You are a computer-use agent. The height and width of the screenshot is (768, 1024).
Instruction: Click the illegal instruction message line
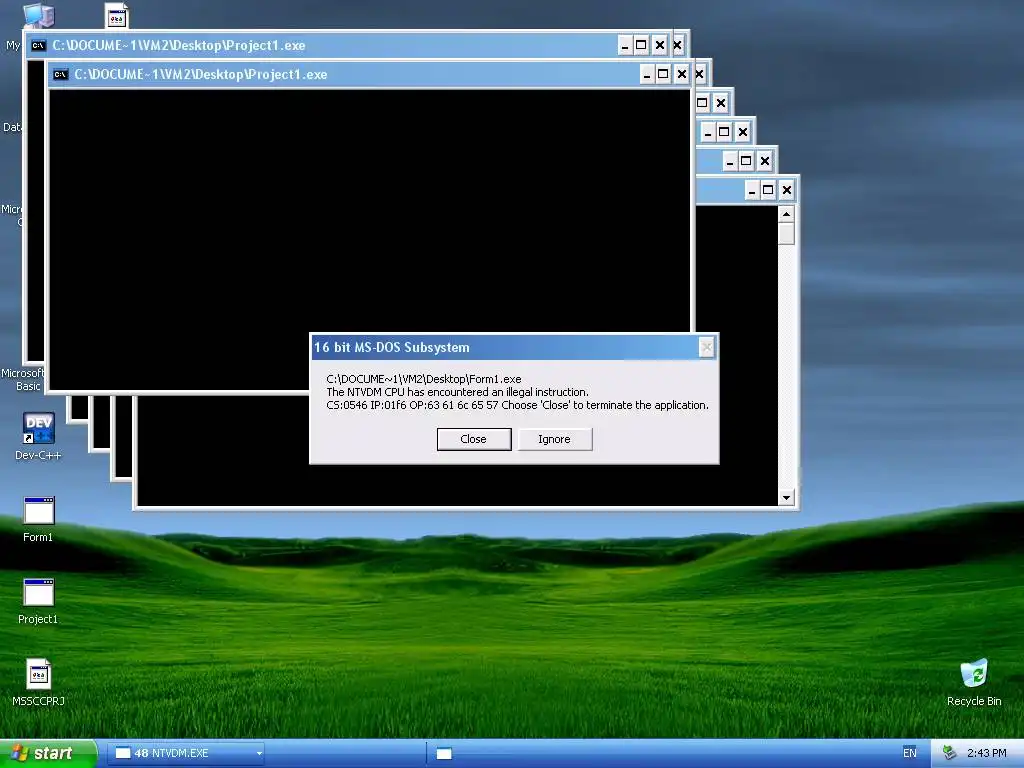pyautogui.click(x=457, y=392)
